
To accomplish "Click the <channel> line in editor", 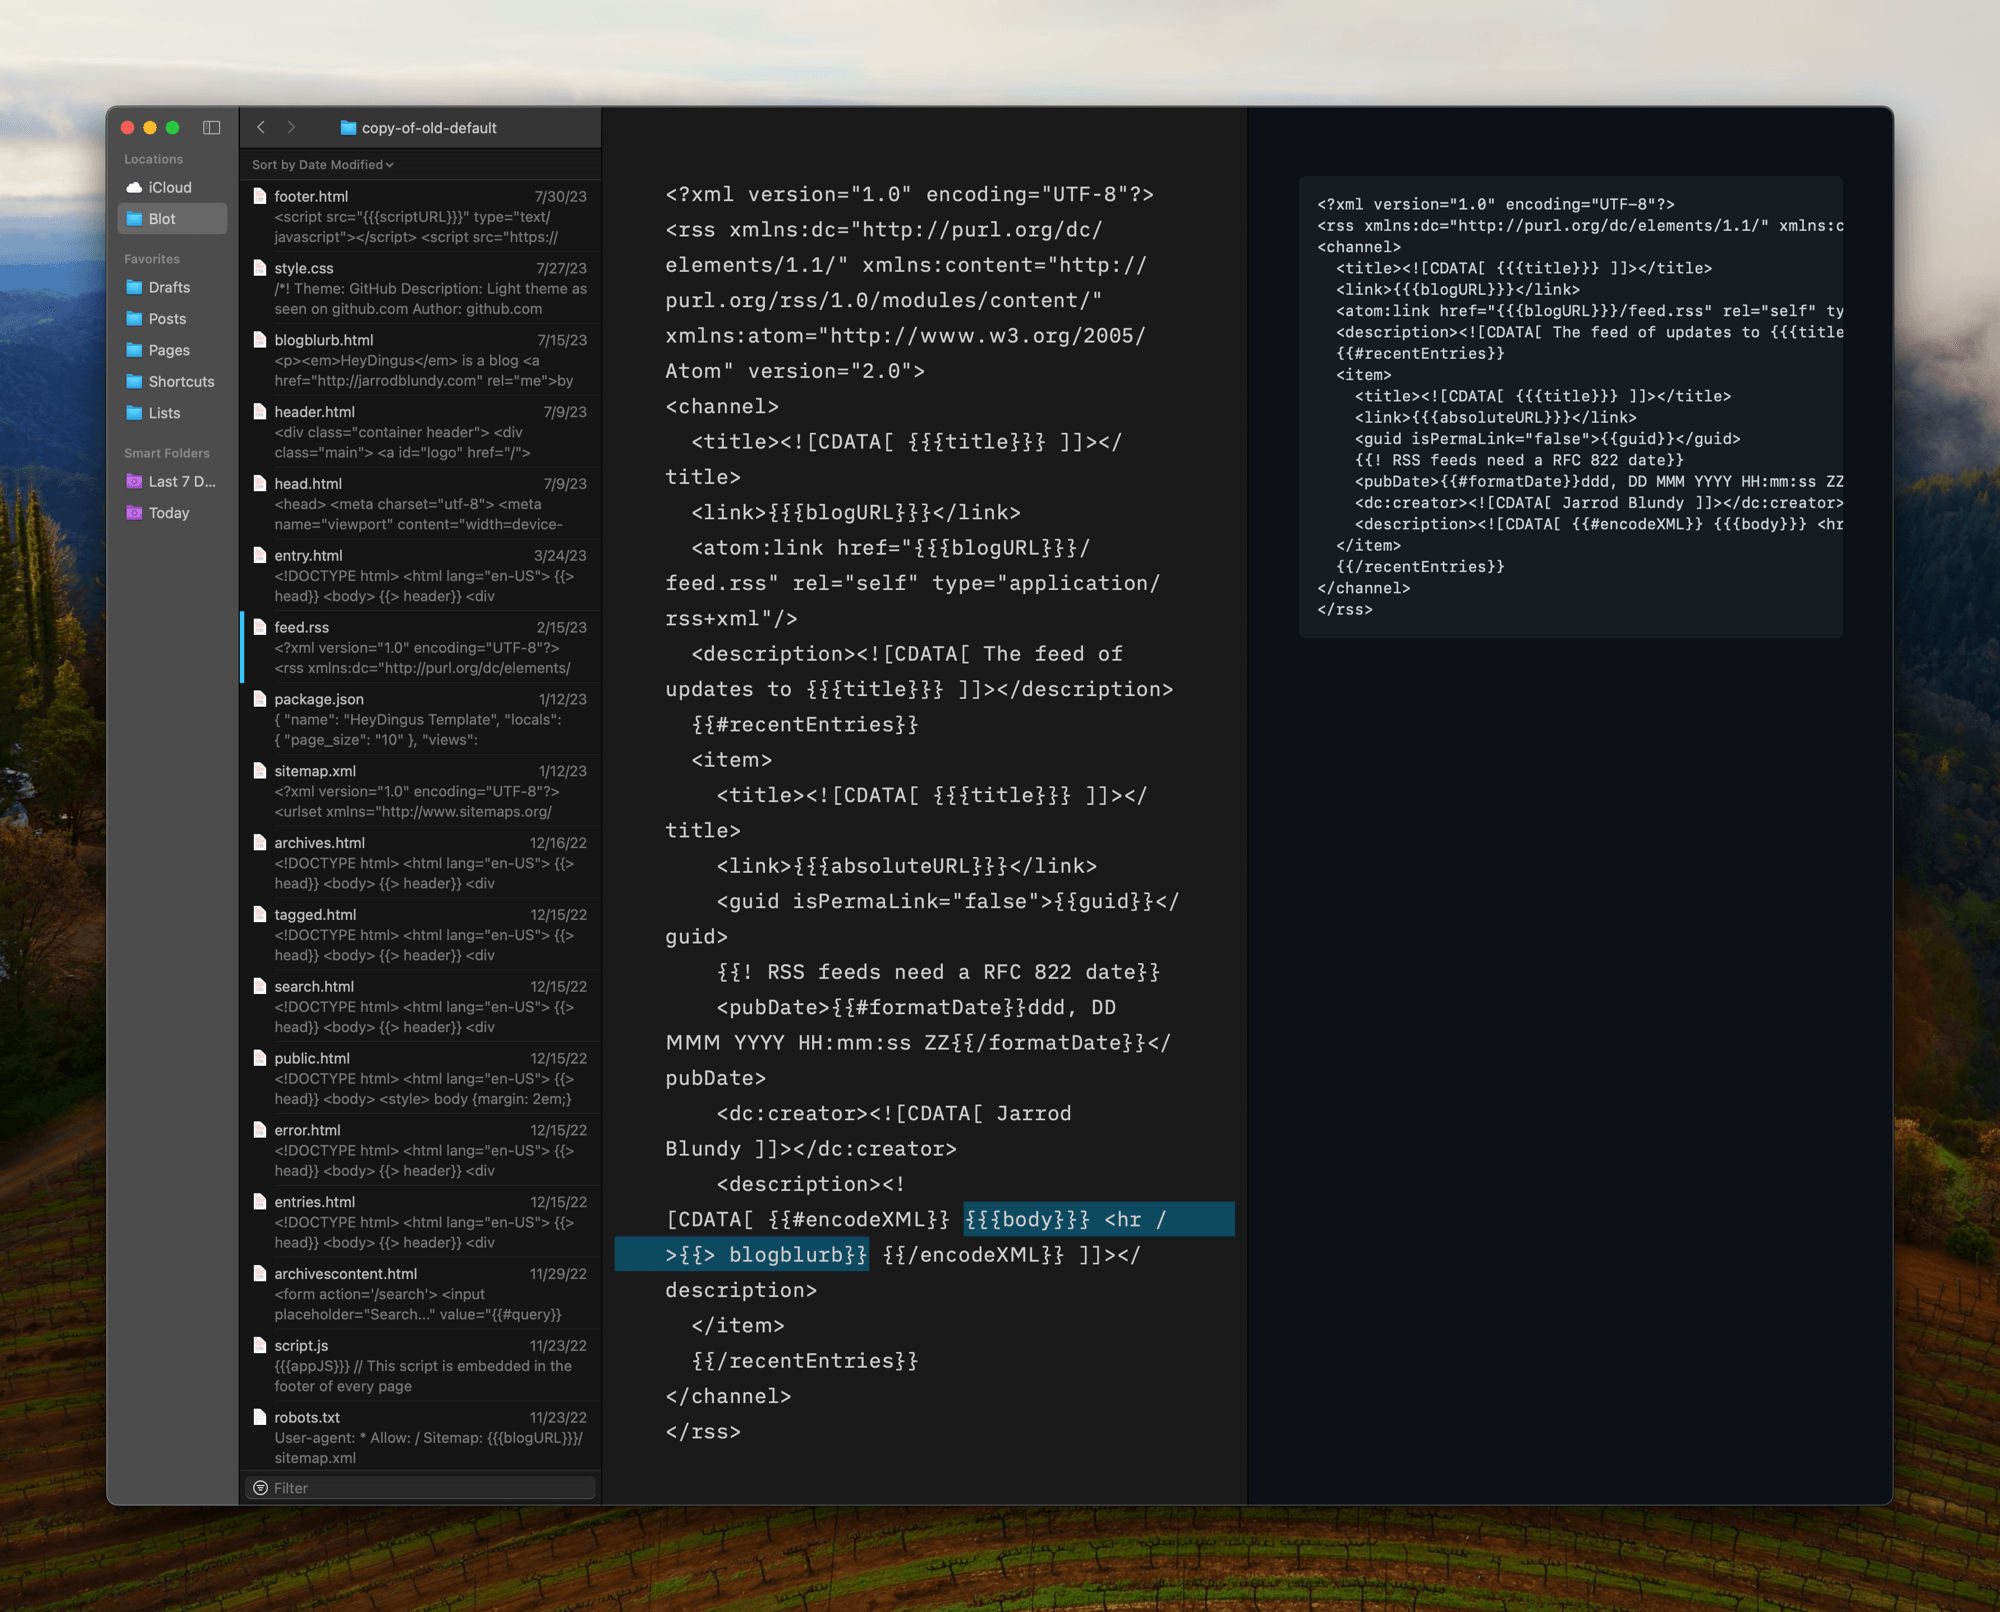I will coord(722,407).
